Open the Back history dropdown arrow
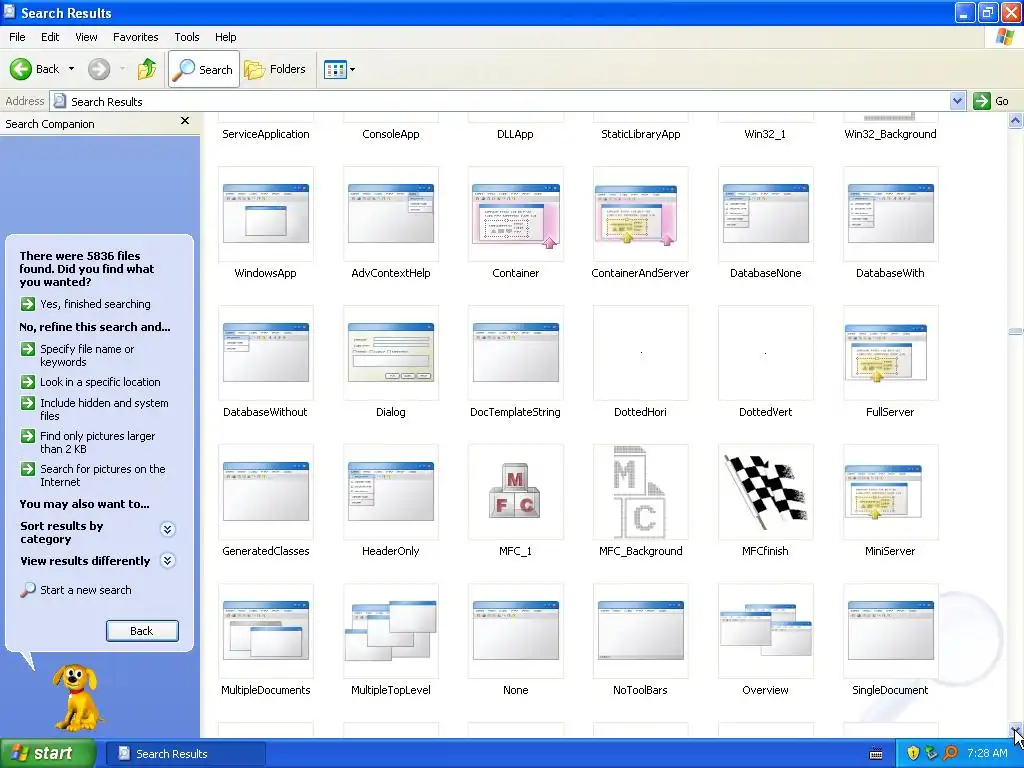 click(71, 69)
